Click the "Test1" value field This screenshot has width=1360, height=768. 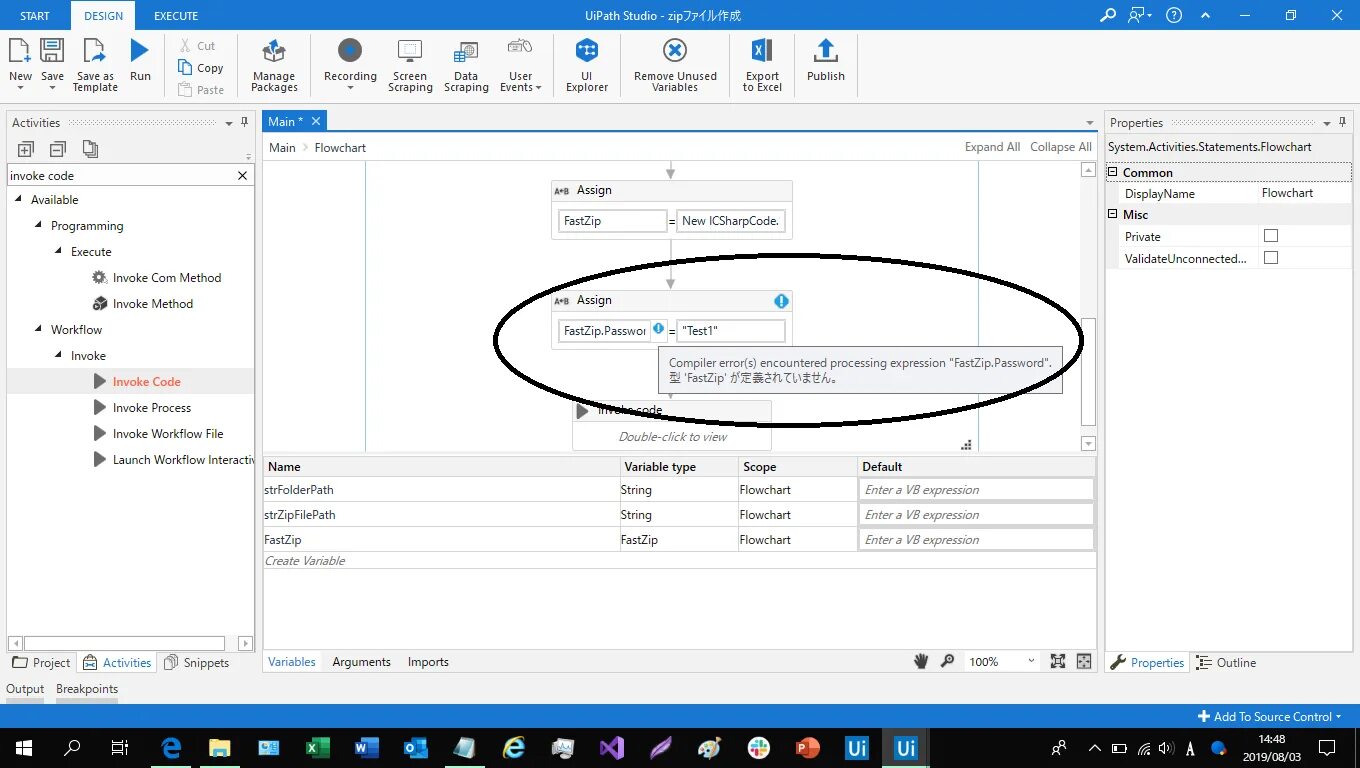(x=730, y=331)
